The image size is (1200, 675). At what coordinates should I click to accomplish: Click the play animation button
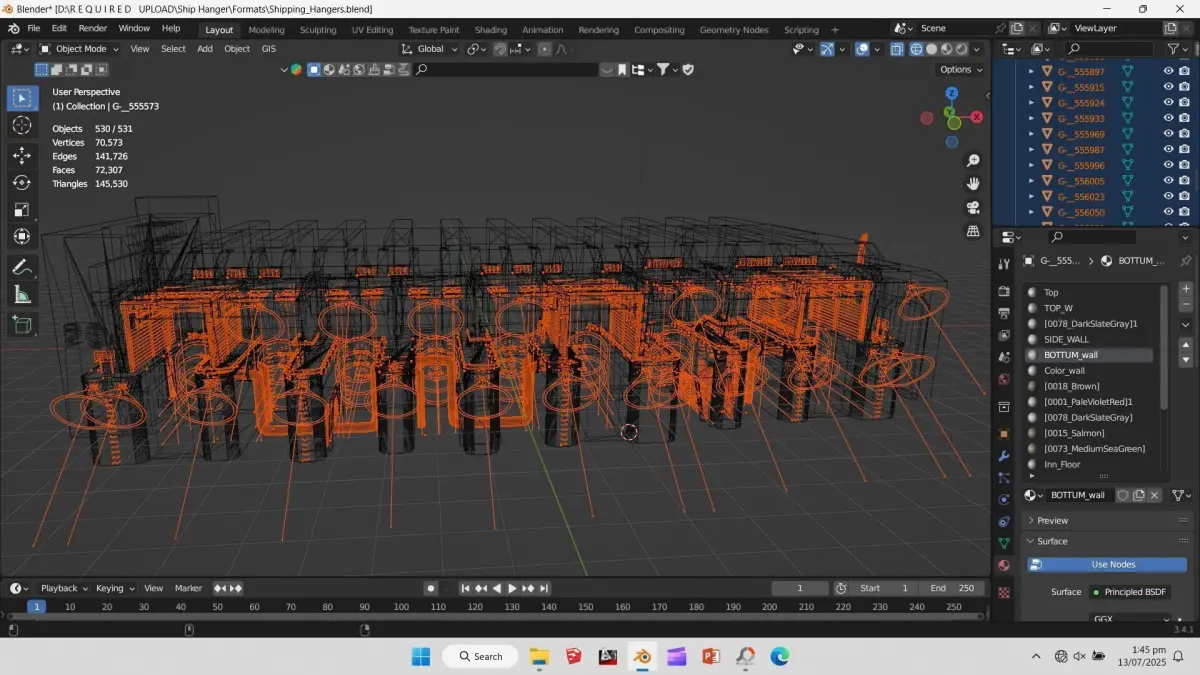[x=512, y=588]
